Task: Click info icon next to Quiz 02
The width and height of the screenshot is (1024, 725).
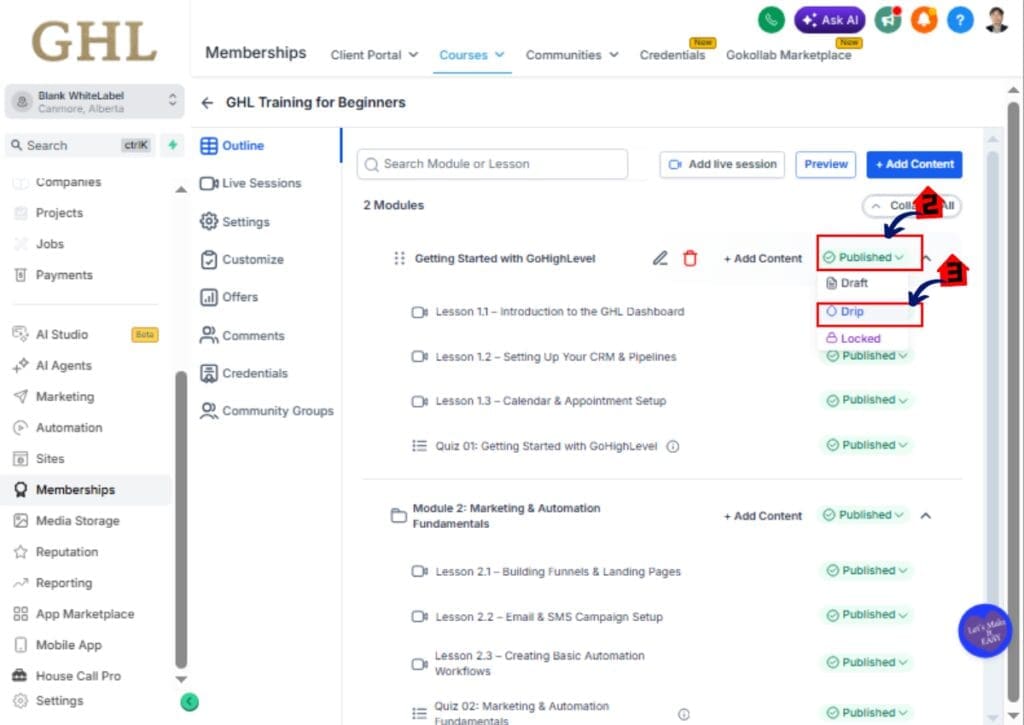Action: pyautogui.click(x=684, y=715)
